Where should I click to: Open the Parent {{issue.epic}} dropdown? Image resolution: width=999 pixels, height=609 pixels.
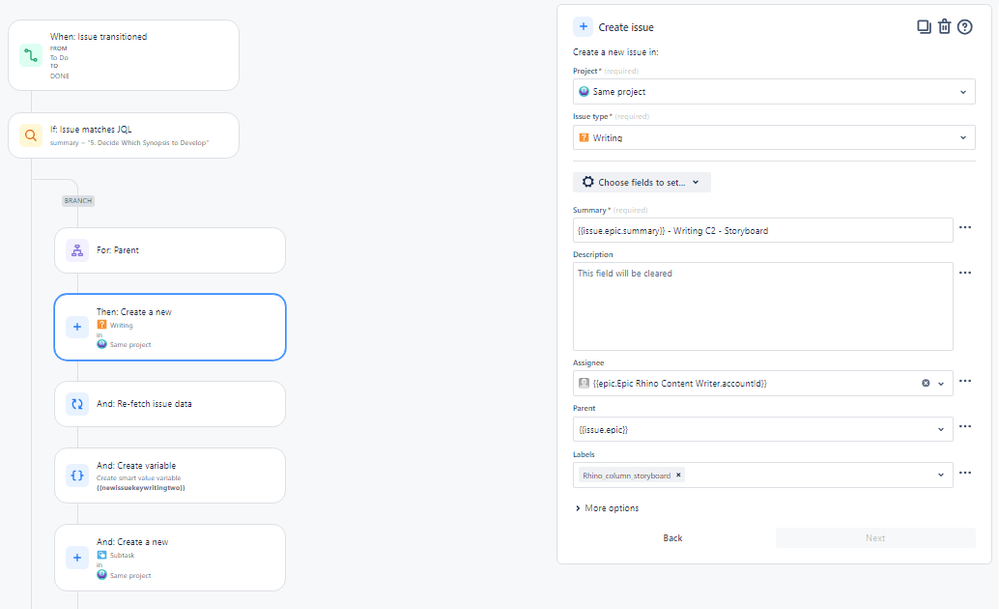point(763,429)
